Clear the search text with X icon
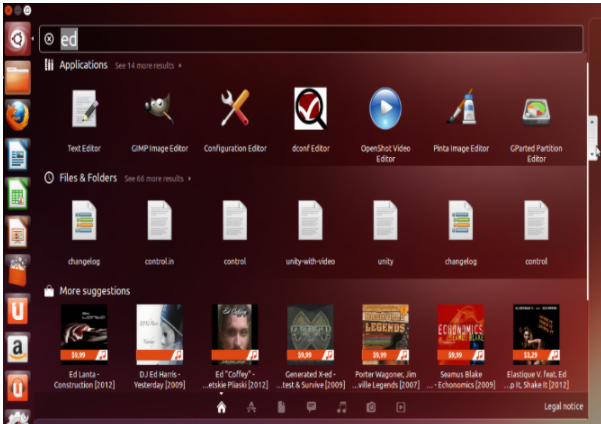Image resolution: width=601 pixels, height=424 pixels. (x=49, y=39)
